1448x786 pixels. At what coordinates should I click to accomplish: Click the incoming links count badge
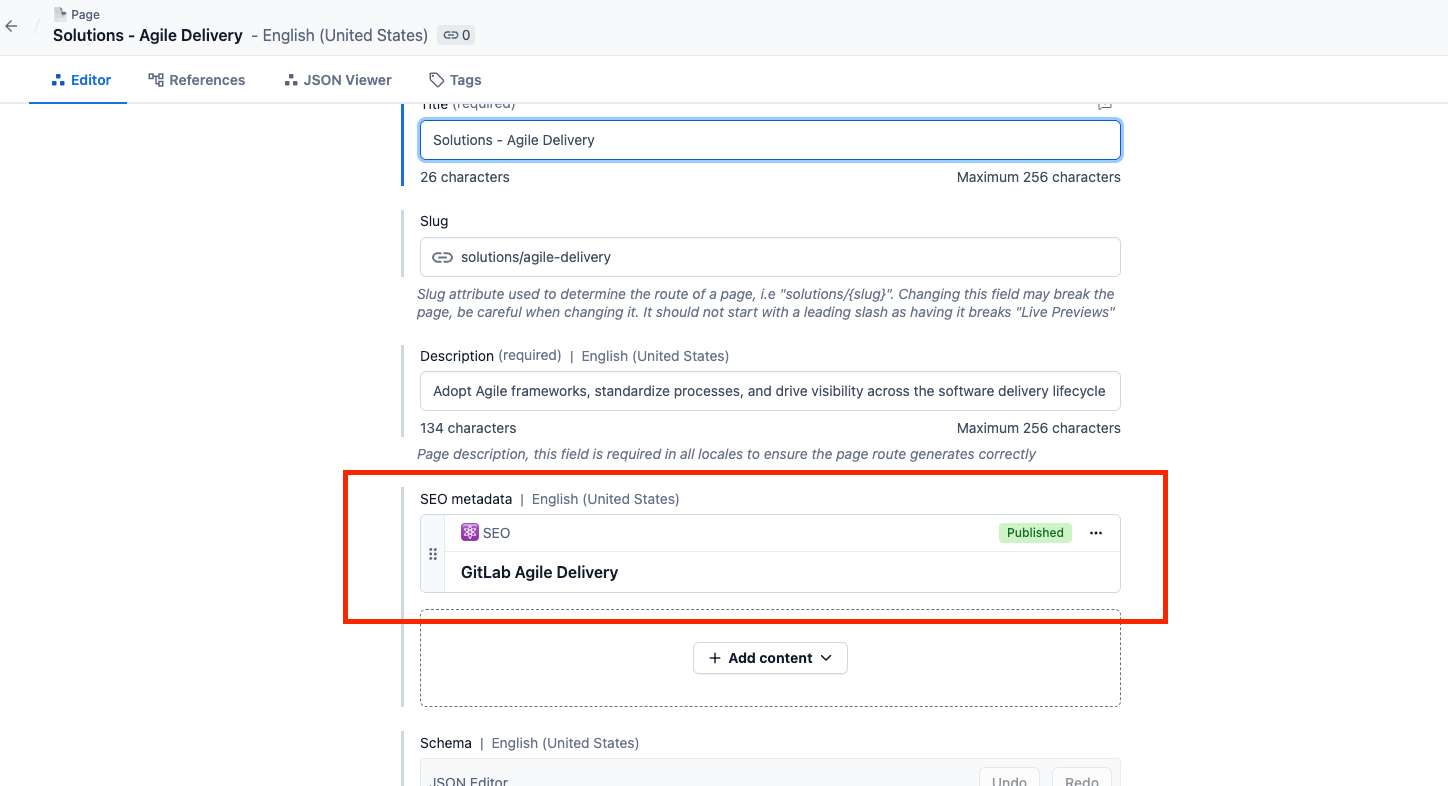click(x=457, y=35)
